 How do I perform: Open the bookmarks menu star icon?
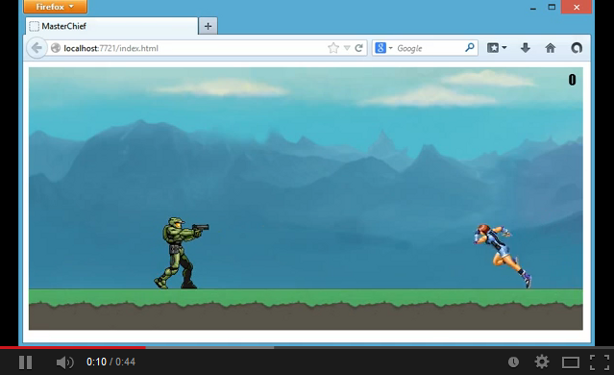click(496, 48)
